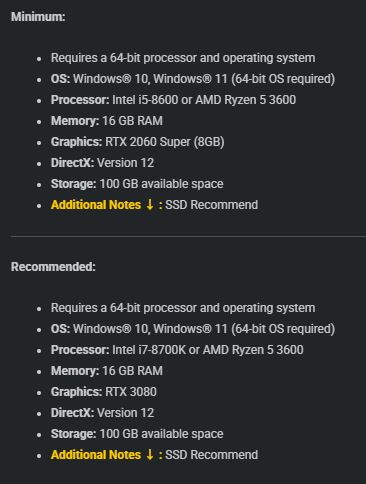The height and width of the screenshot is (484, 366).
Task: Click the Memory 16 GB RAM line under Minimum
Action: pyautogui.click(x=107, y=121)
